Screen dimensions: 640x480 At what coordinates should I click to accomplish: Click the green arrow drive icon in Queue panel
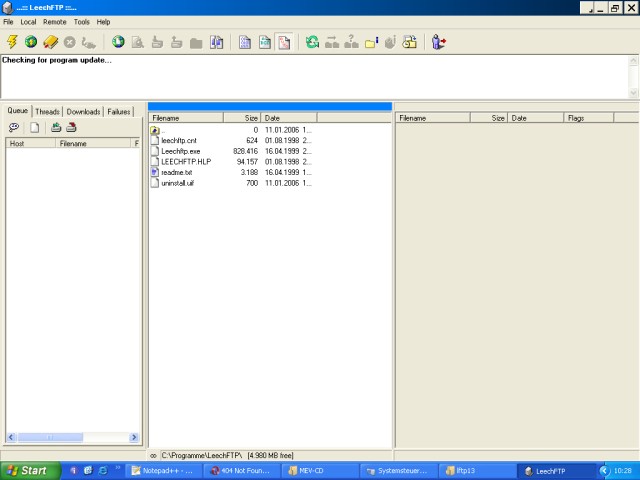click(x=56, y=127)
